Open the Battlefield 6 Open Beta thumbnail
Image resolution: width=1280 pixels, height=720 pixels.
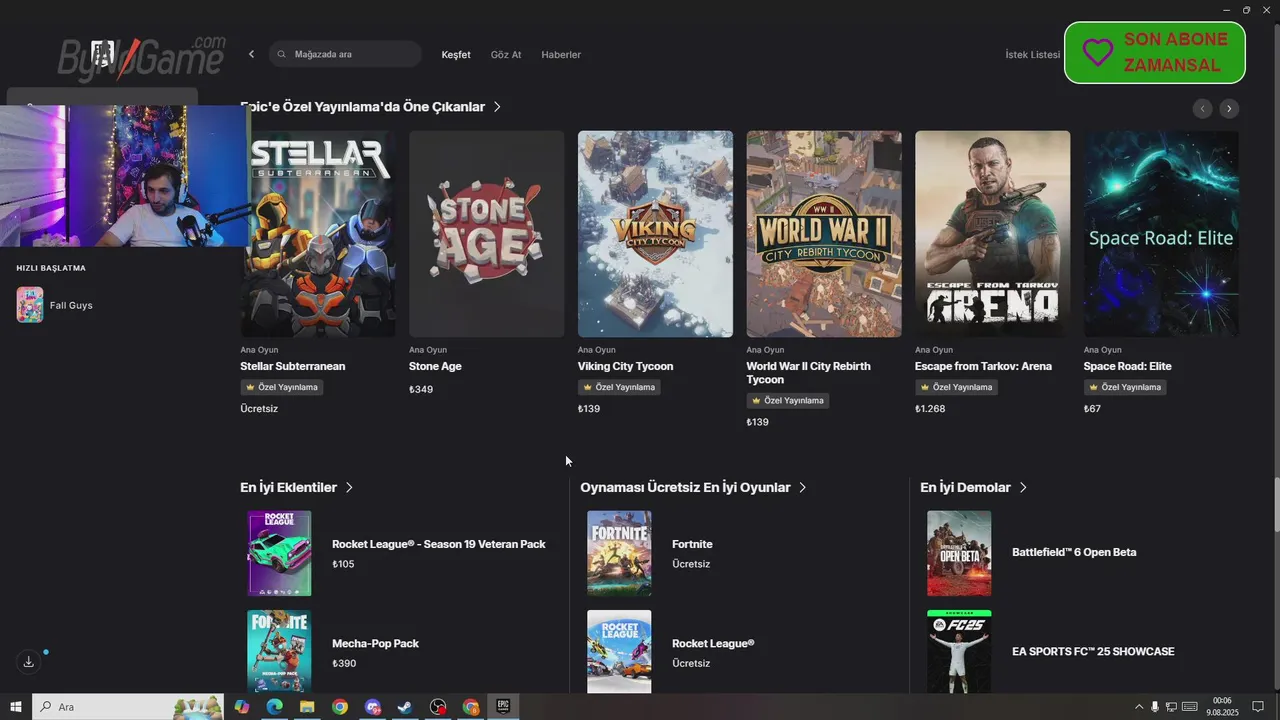click(959, 553)
